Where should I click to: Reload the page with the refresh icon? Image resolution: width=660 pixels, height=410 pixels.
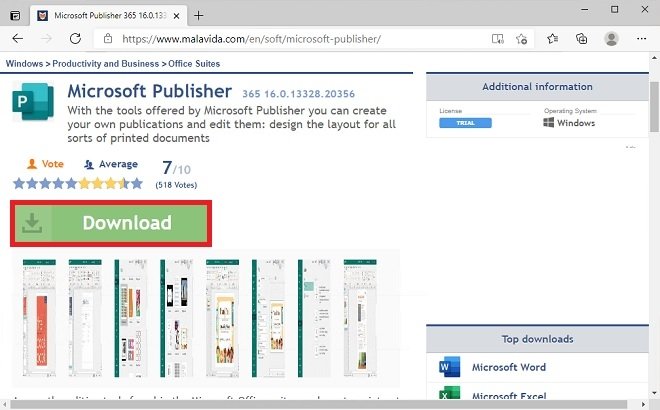pyautogui.click(x=75, y=39)
